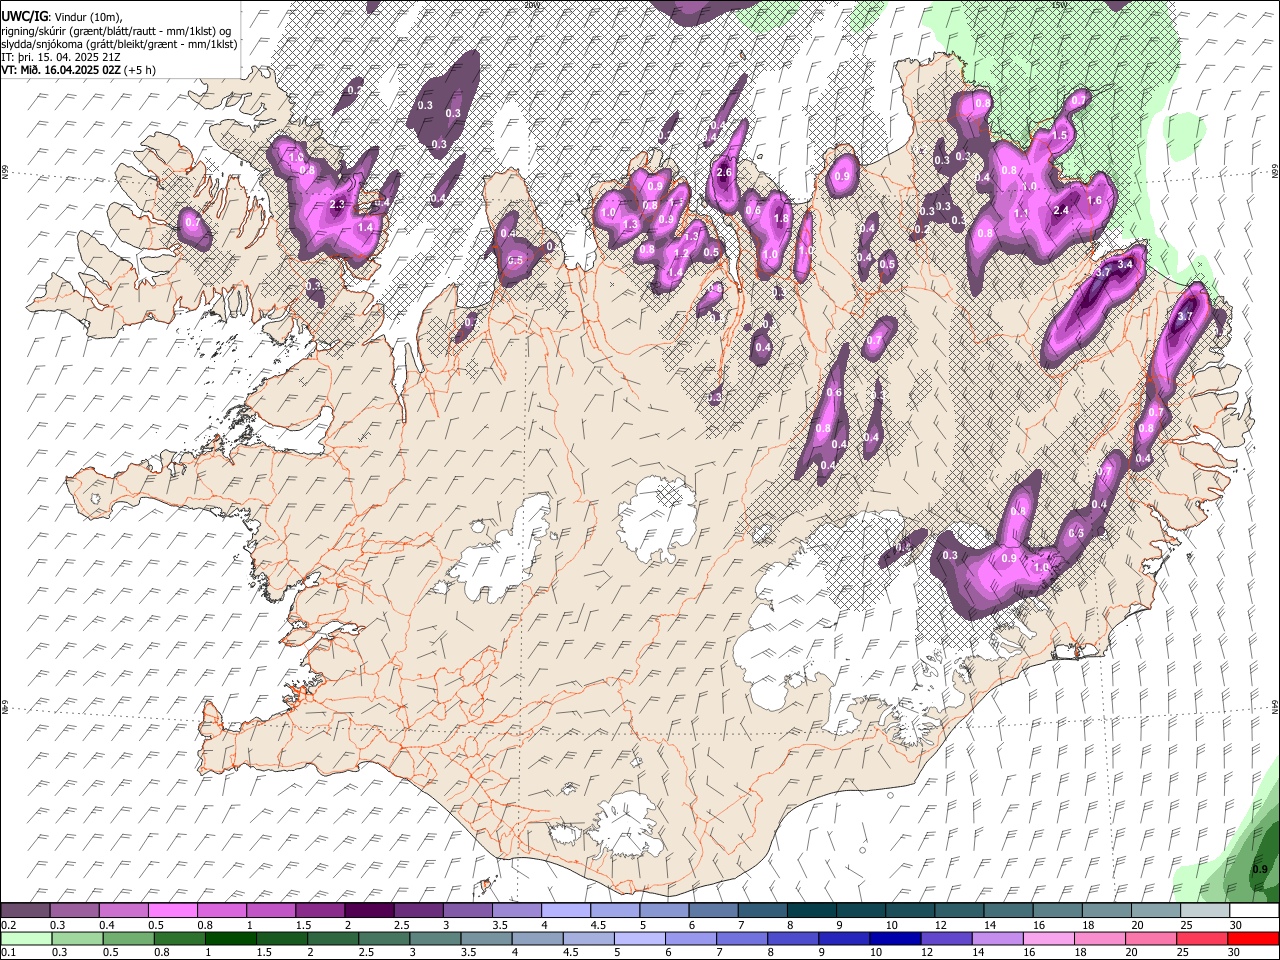Click the white swatch at 30 in top legend row
The height and width of the screenshot is (960, 1280).
(x=1253, y=911)
